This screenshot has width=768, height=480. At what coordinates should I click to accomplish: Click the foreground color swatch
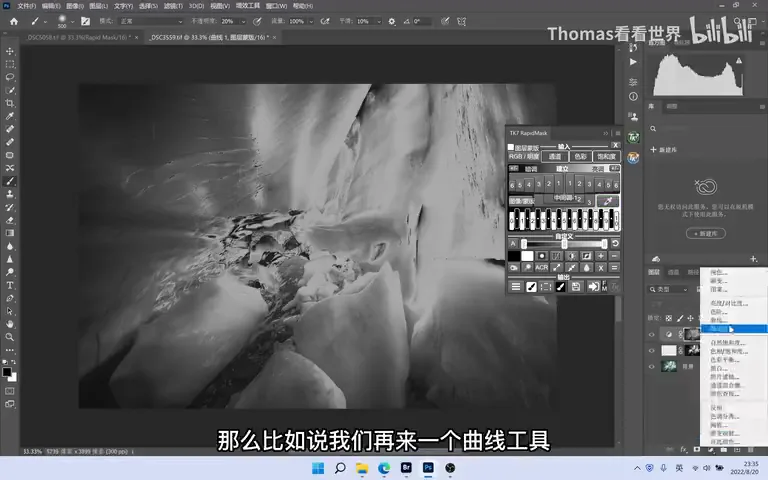[6, 372]
